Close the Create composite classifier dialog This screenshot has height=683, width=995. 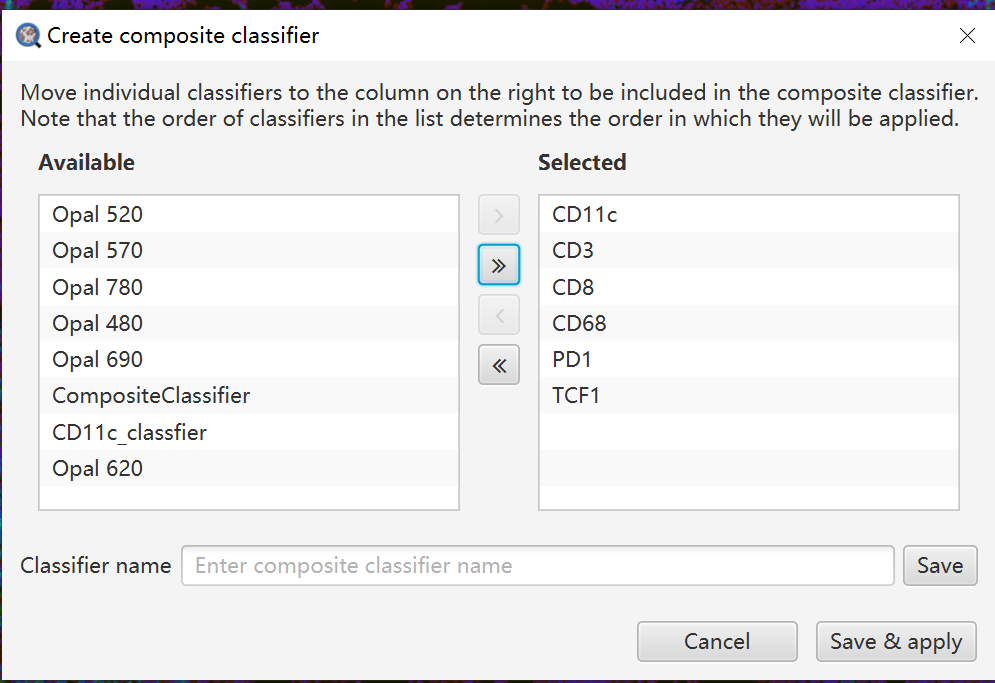967,36
